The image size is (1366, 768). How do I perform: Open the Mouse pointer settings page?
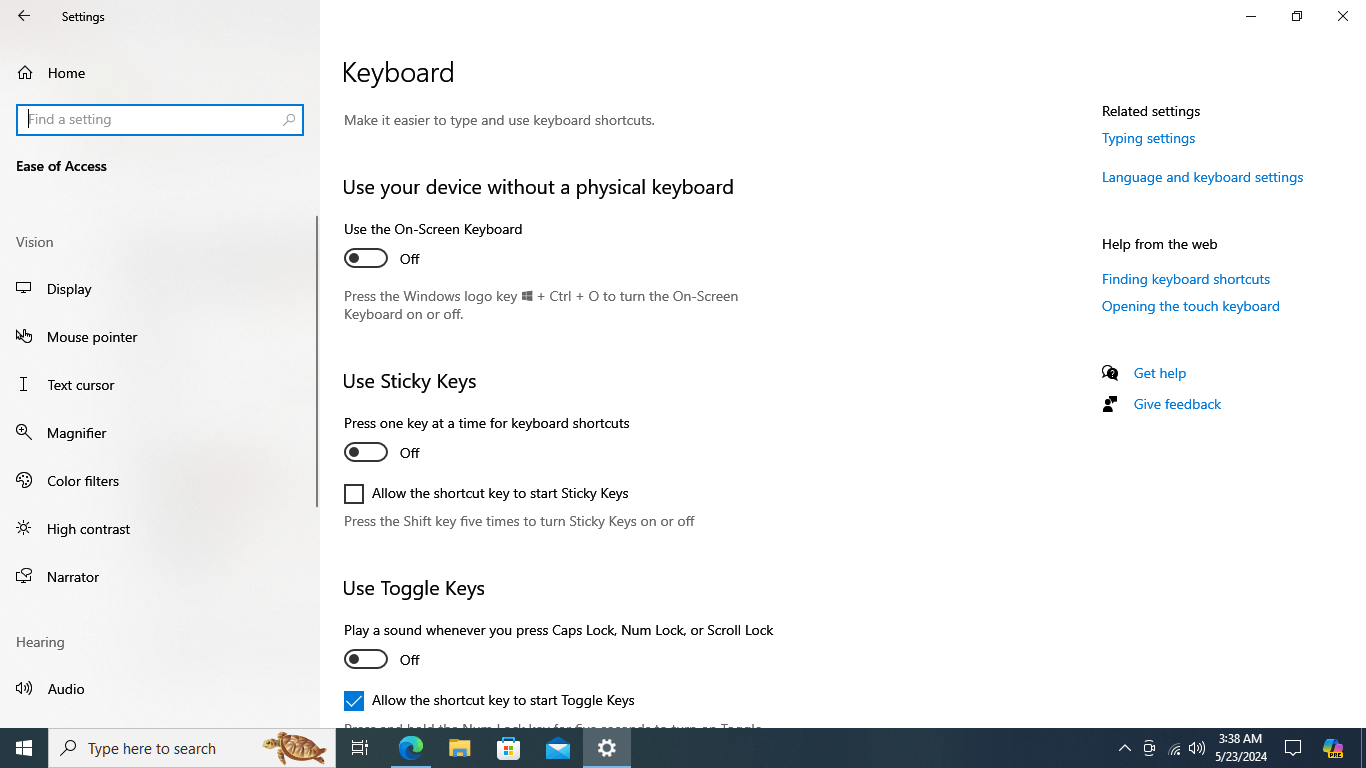[x=158, y=337]
